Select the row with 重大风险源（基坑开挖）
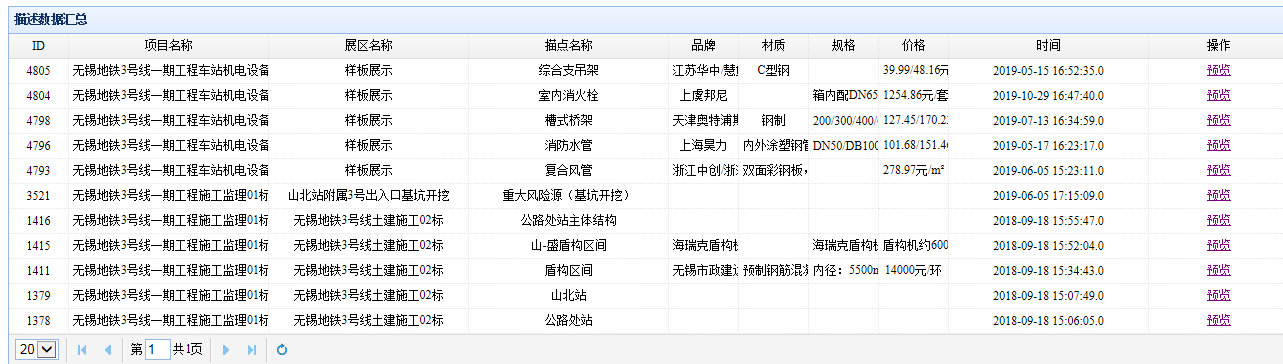Image resolution: width=1283 pixels, height=364 pixels. click(641, 196)
